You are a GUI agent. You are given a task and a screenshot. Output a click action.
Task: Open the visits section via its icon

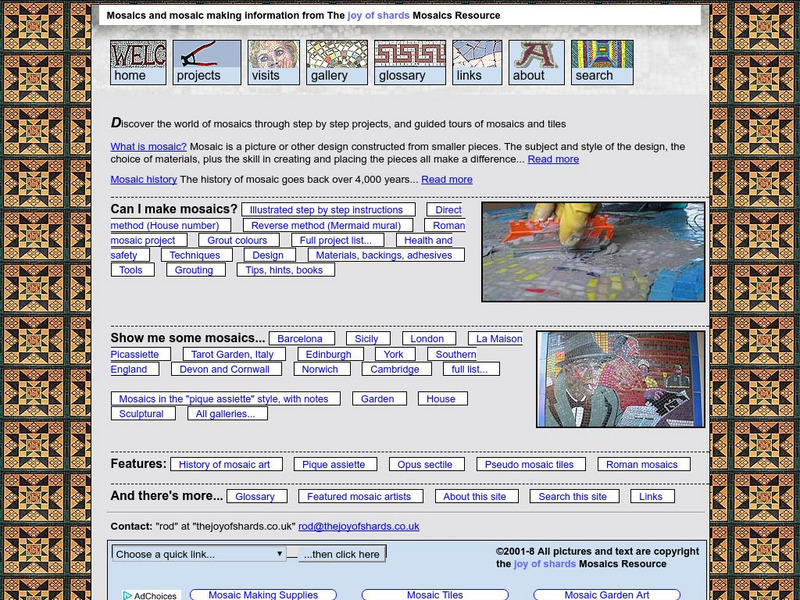(x=274, y=58)
